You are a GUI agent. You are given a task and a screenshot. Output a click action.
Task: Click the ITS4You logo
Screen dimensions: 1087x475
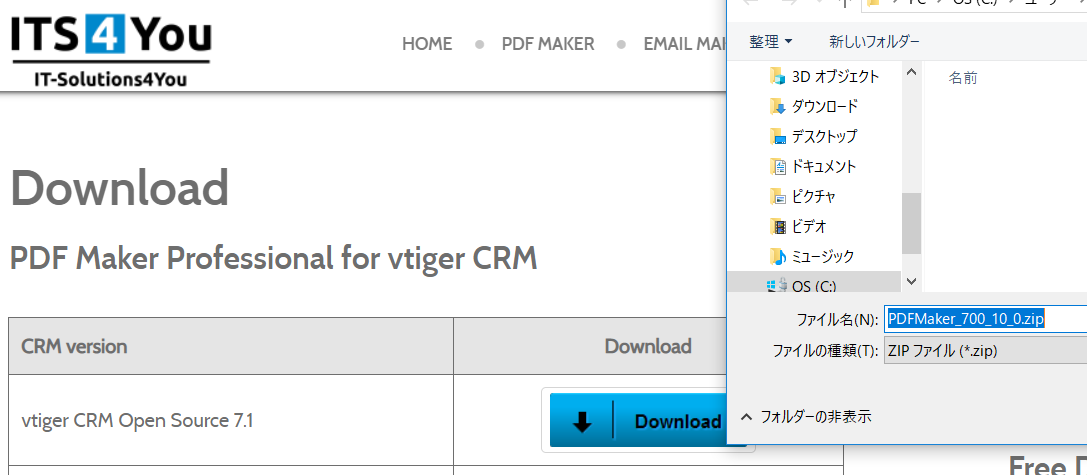[111, 53]
